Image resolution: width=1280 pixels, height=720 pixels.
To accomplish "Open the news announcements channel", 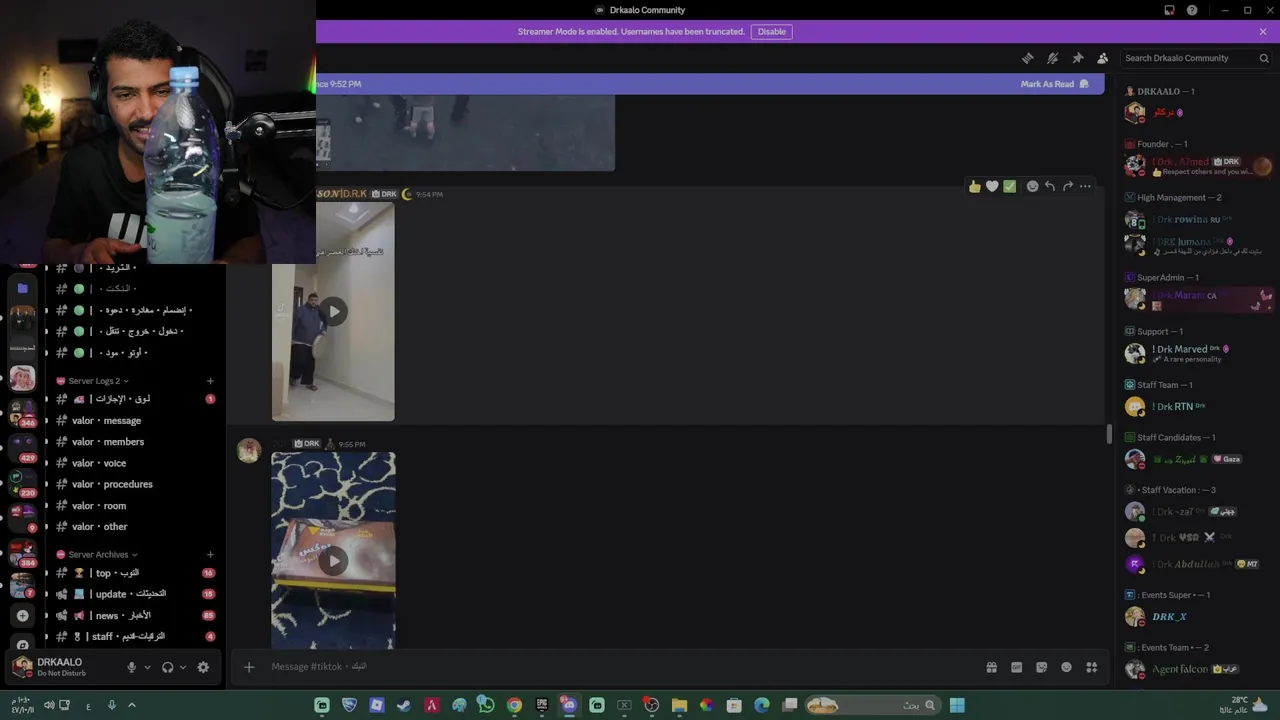I will (135, 615).
